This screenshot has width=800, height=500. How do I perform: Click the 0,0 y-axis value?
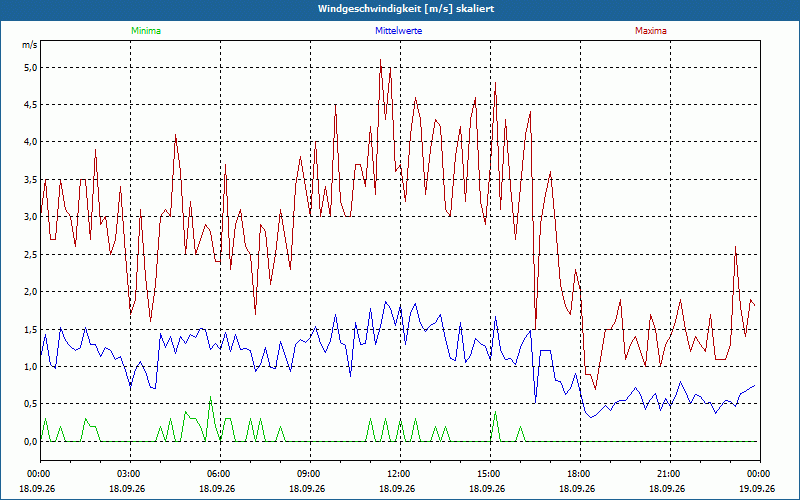tap(31, 441)
